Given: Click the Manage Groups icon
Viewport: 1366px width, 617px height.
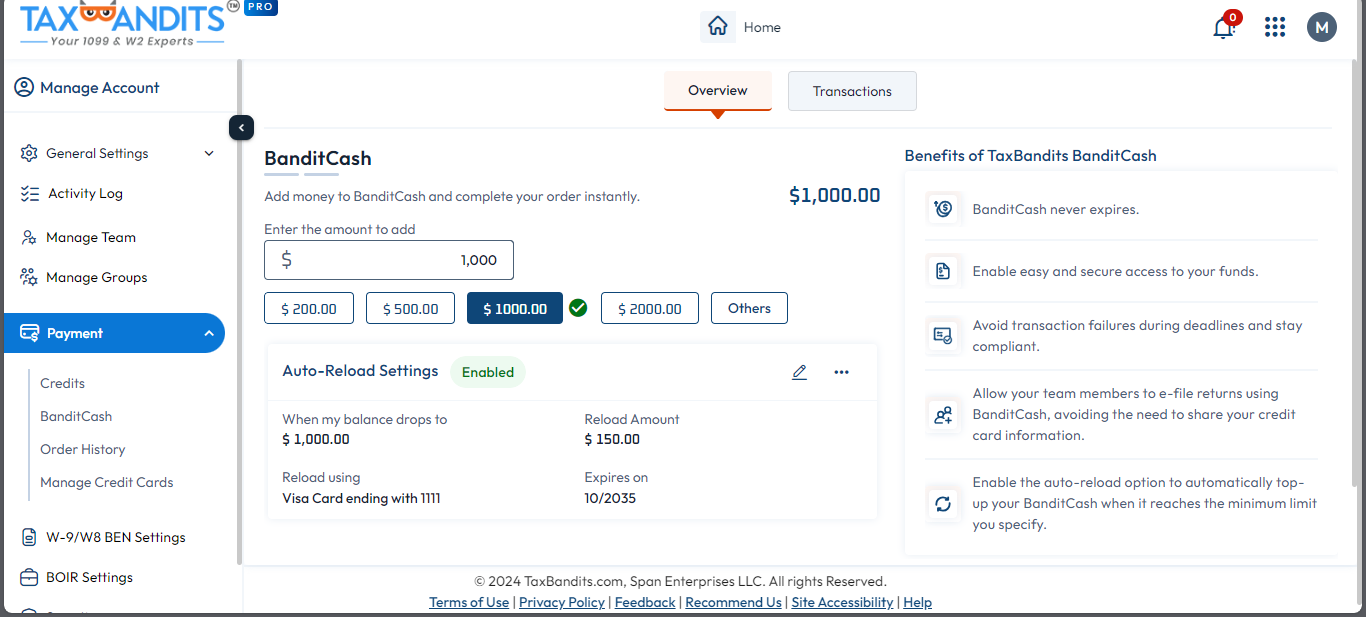Looking at the screenshot, I should [30, 278].
